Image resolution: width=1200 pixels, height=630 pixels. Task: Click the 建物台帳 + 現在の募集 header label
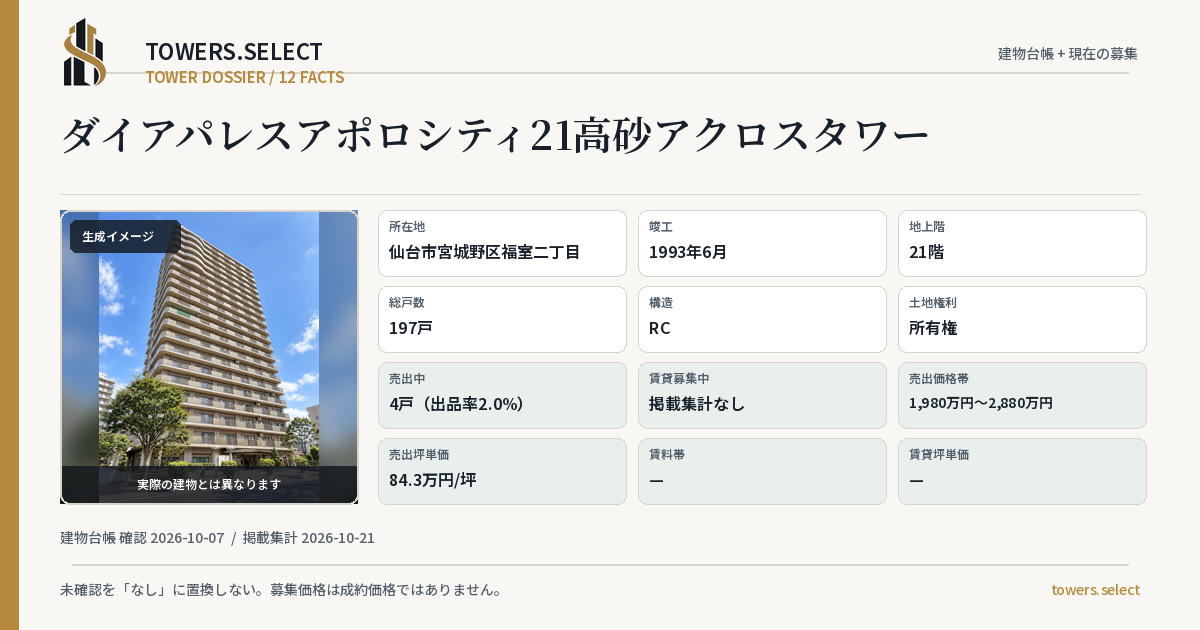(1068, 53)
